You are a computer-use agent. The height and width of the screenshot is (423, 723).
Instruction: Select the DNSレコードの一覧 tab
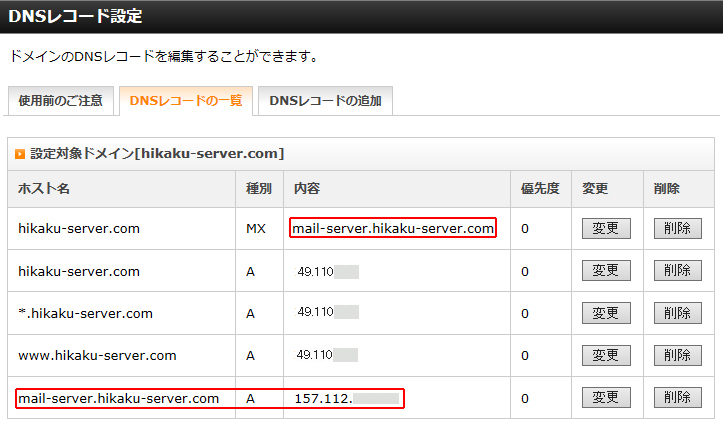(185, 101)
